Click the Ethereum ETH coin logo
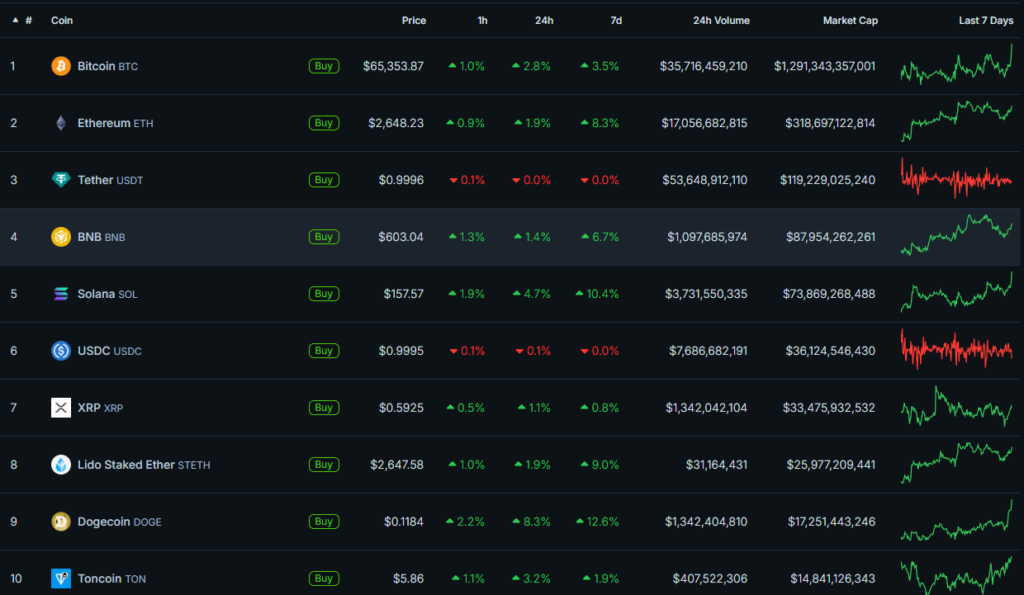 (x=60, y=123)
